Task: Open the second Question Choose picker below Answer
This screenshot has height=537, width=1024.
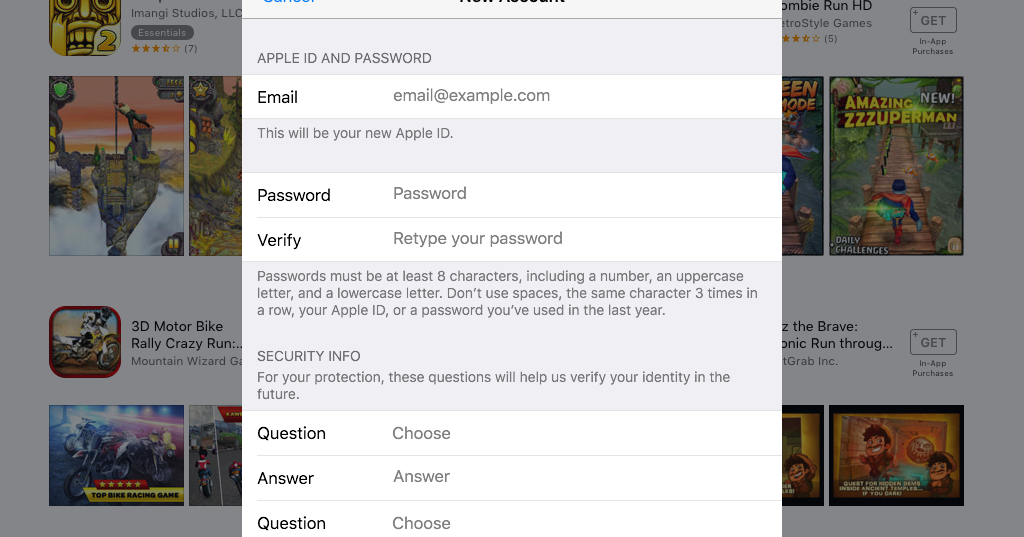Action: click(x=421, y=522)
